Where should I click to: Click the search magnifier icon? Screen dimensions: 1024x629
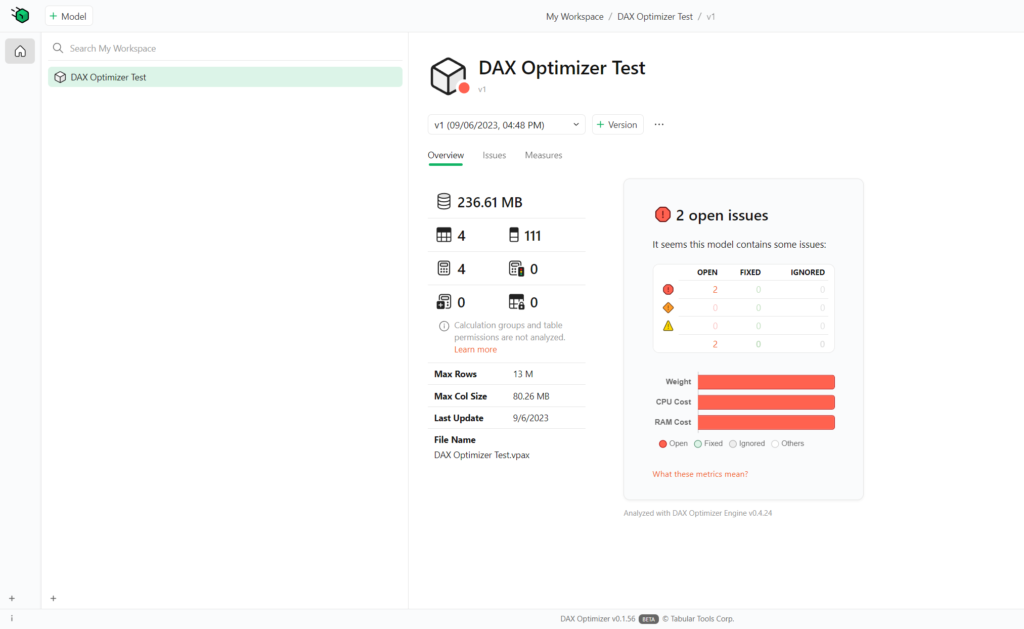(58, 48)
